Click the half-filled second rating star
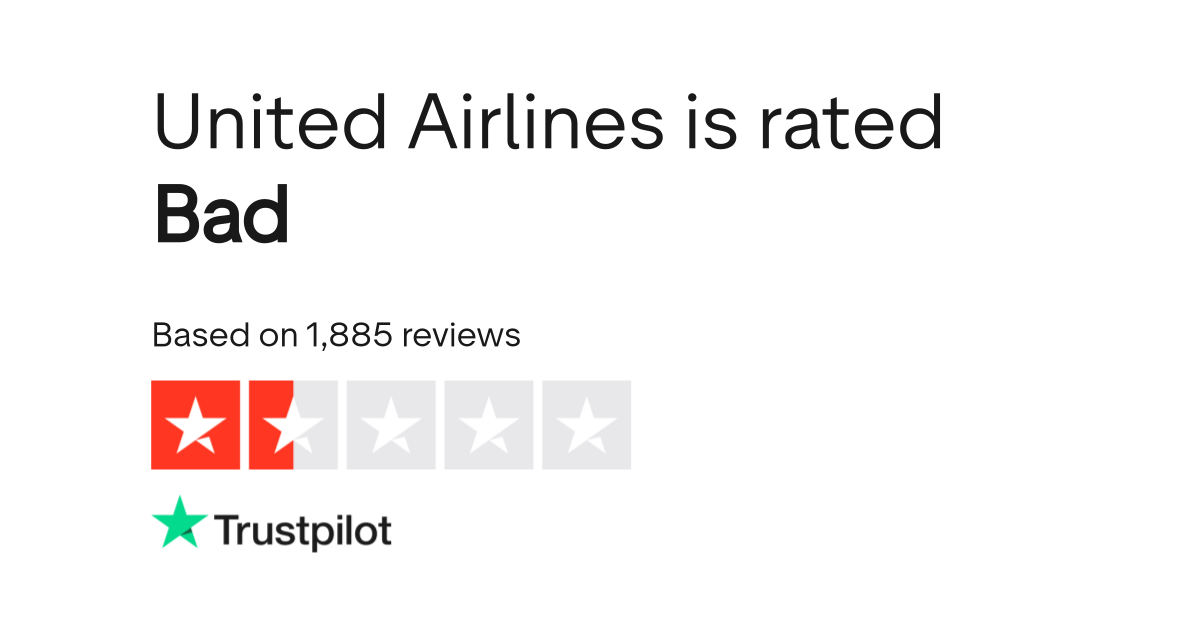This screenshot has width=1200, height=627. 293,424
